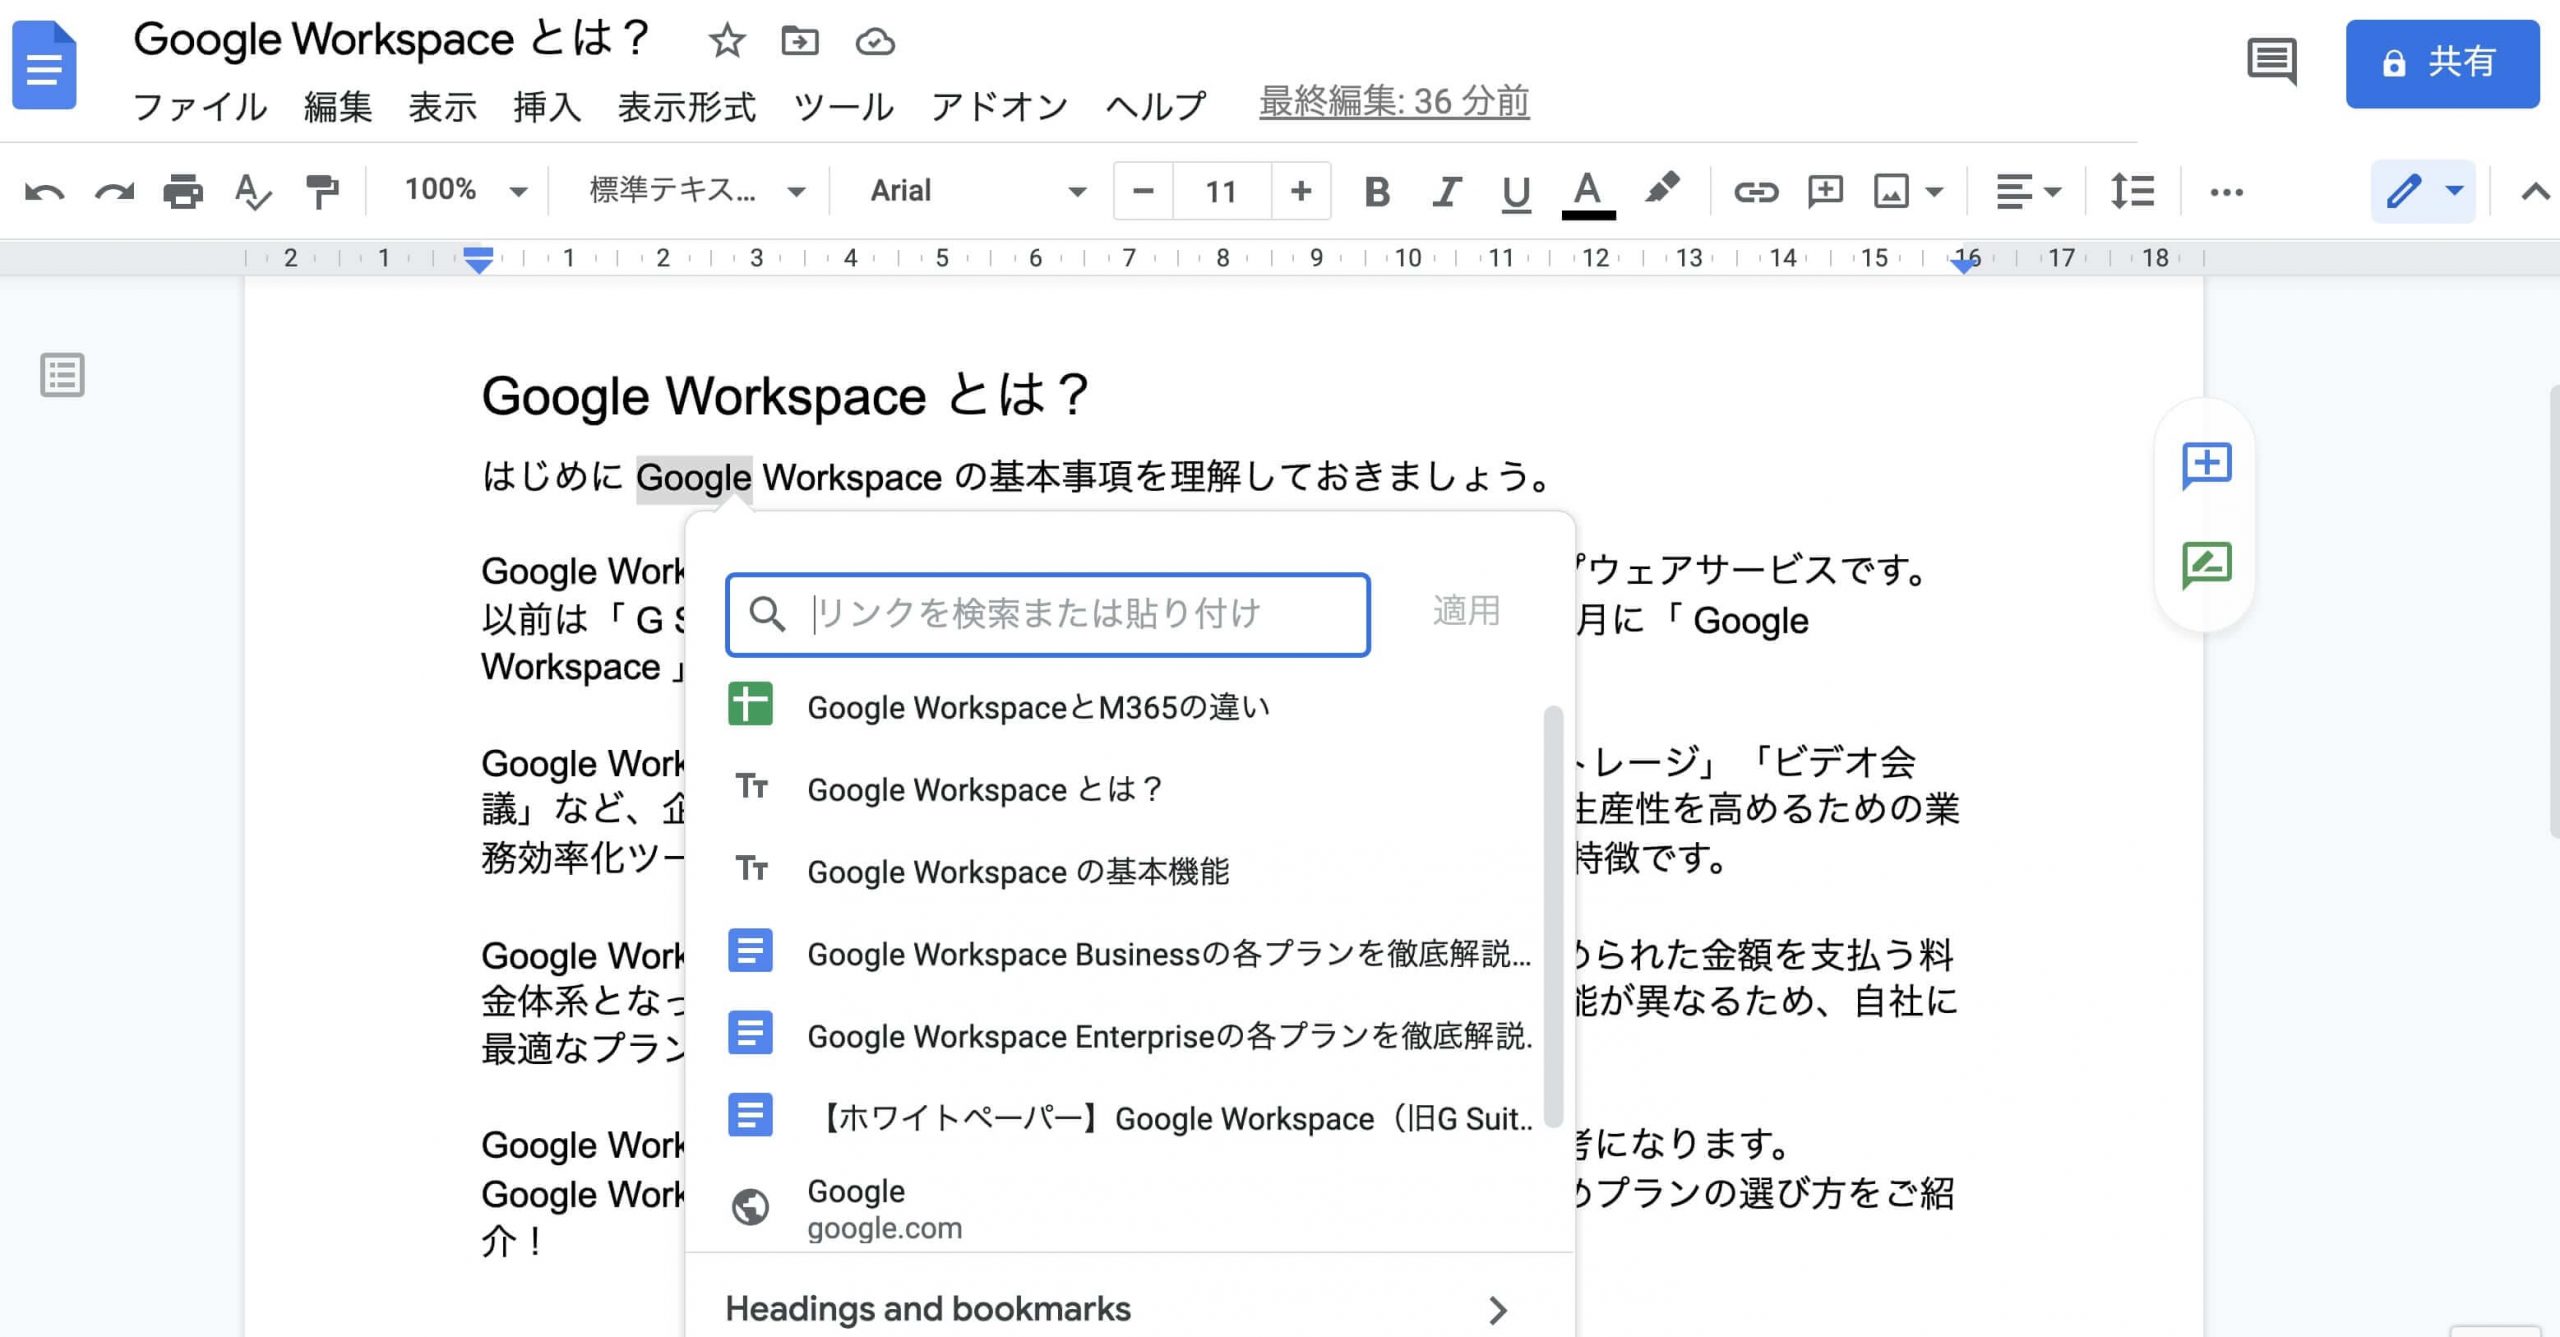This screenshot has height=1337, width=2560.
Task: Open the text color picker
Action: (x=1588, y=193)
